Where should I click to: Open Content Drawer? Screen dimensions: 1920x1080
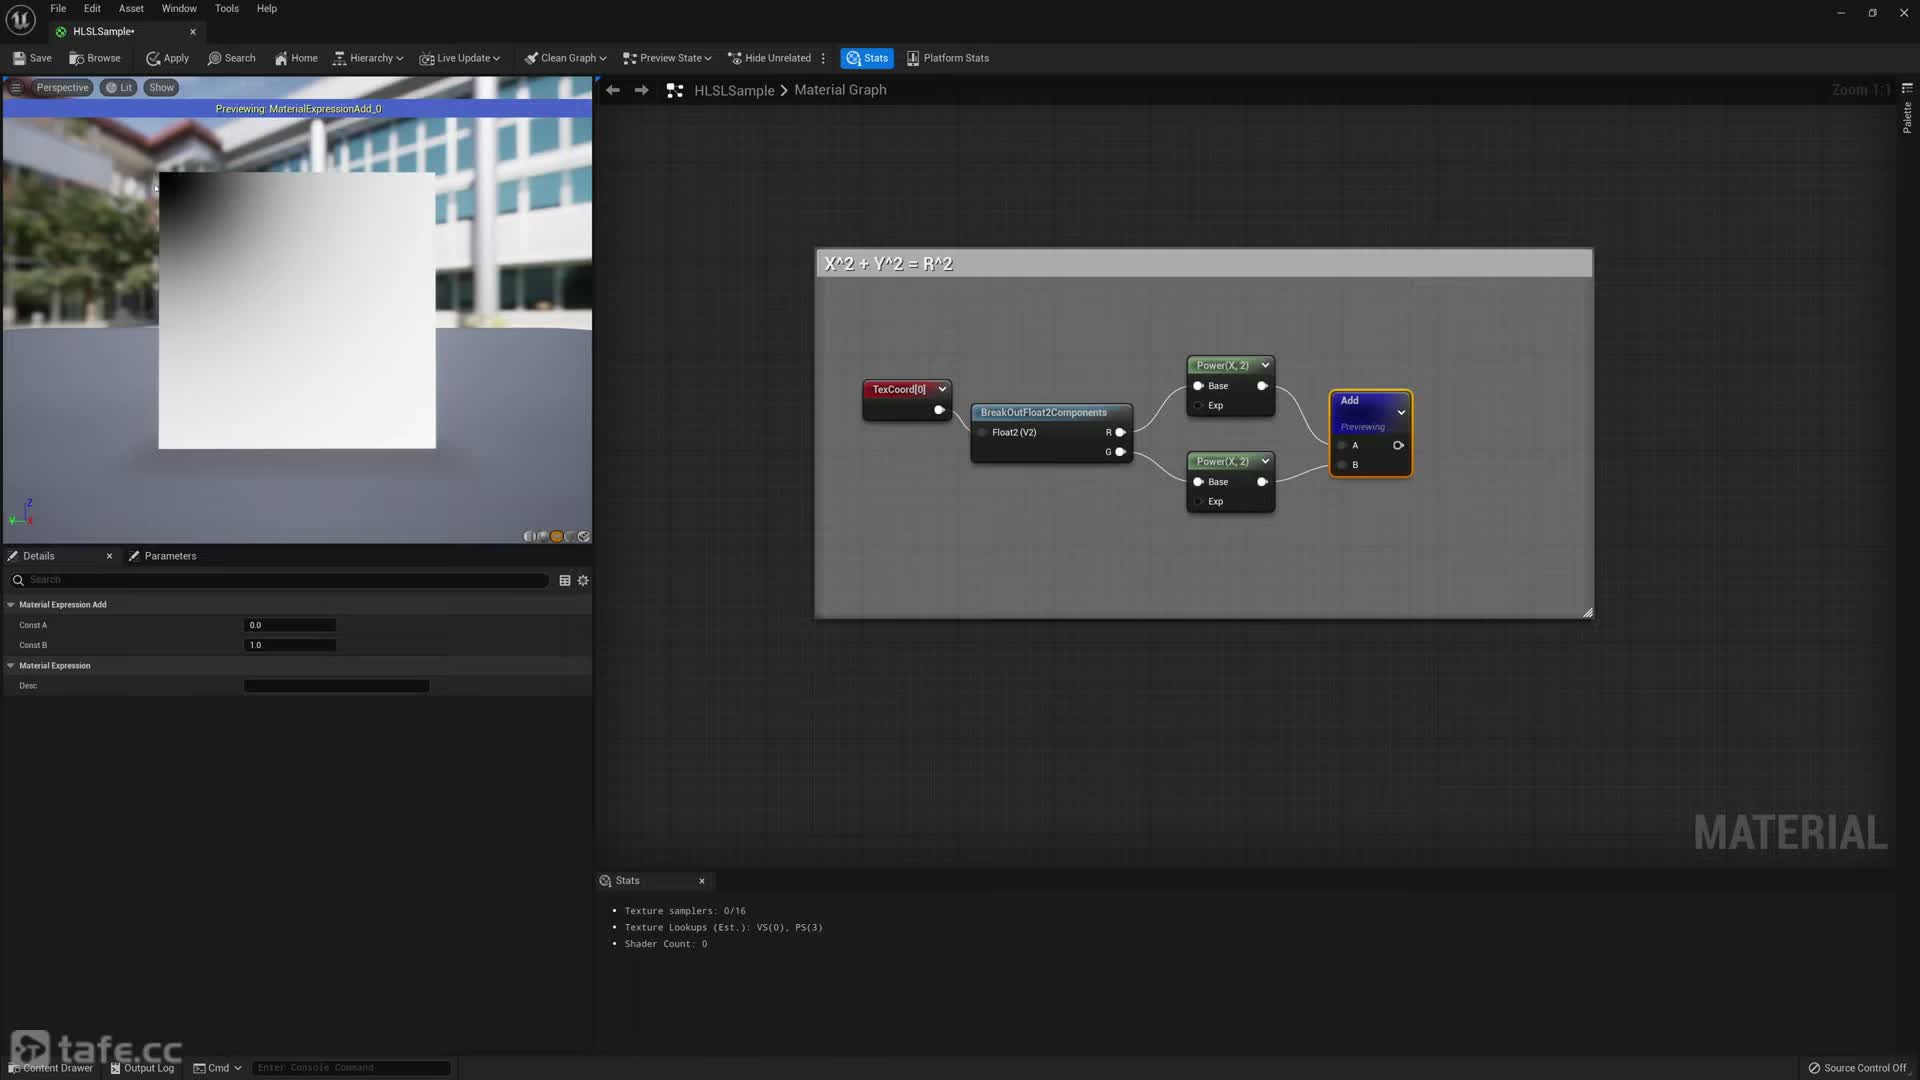pos(50,1068)
